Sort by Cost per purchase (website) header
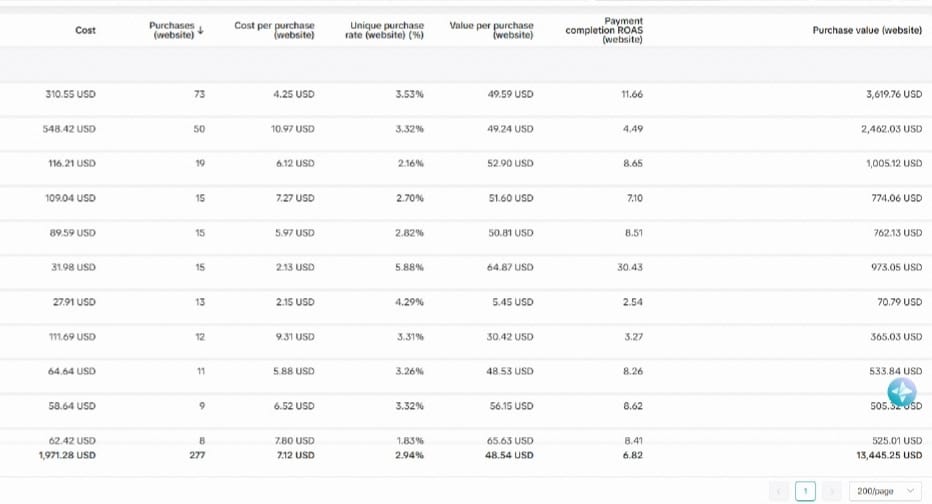 pyautogui.click(x=274, y=31)
